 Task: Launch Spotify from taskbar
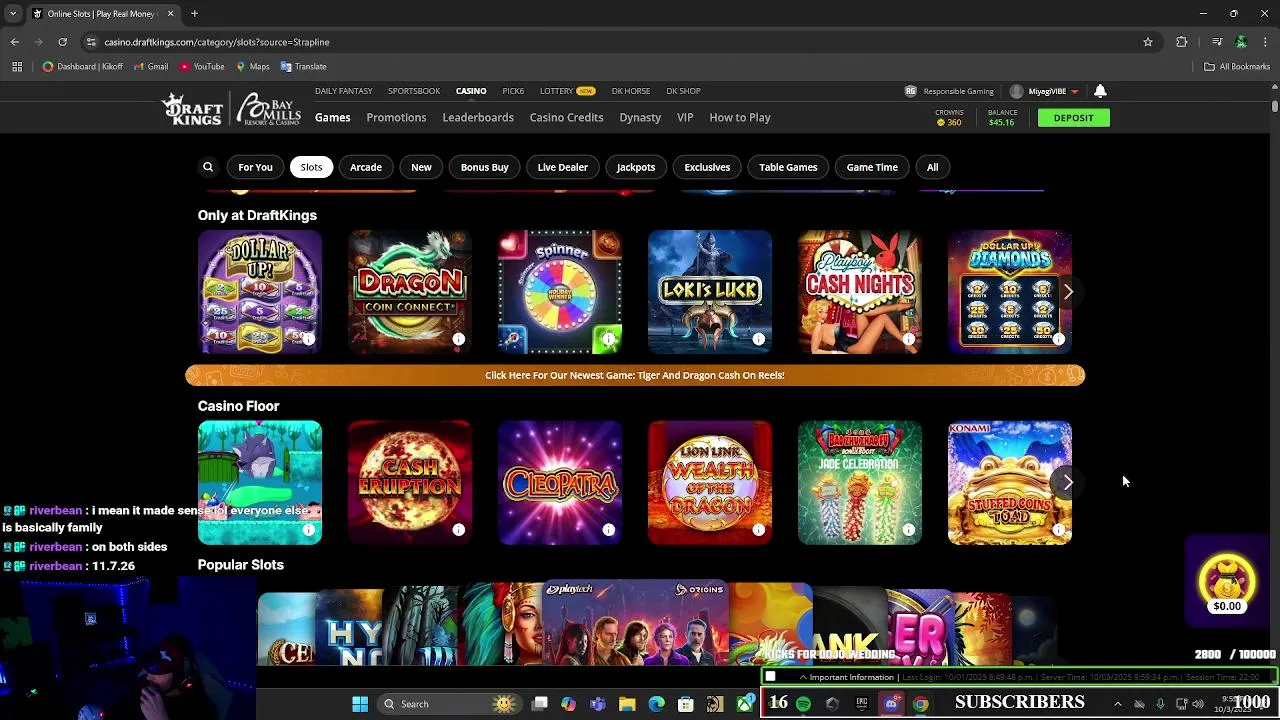[x=803, y=704]
